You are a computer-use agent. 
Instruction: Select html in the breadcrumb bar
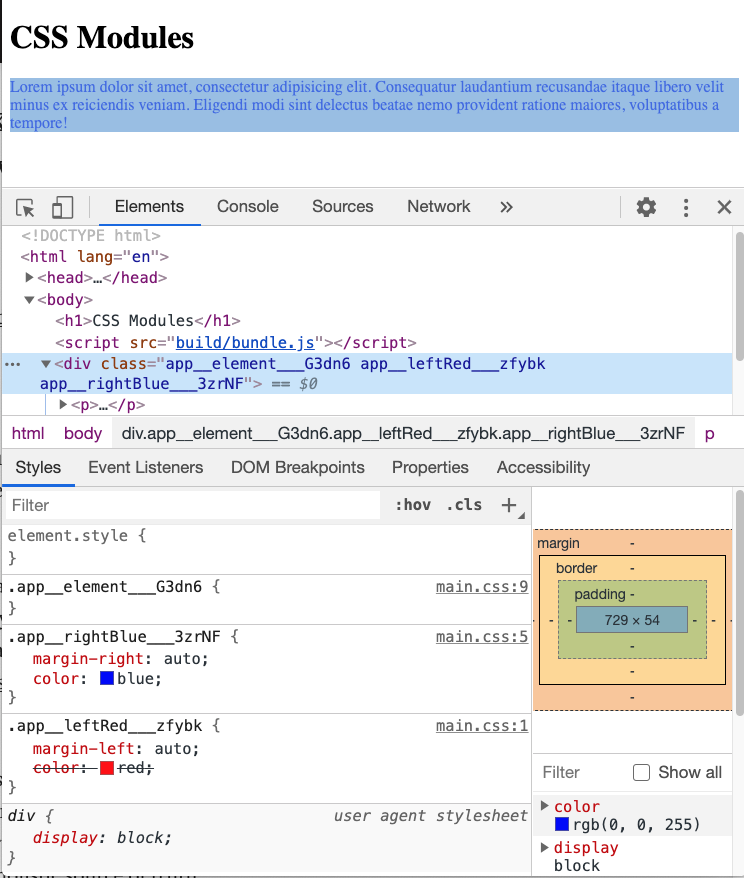[x=28, y=433]
